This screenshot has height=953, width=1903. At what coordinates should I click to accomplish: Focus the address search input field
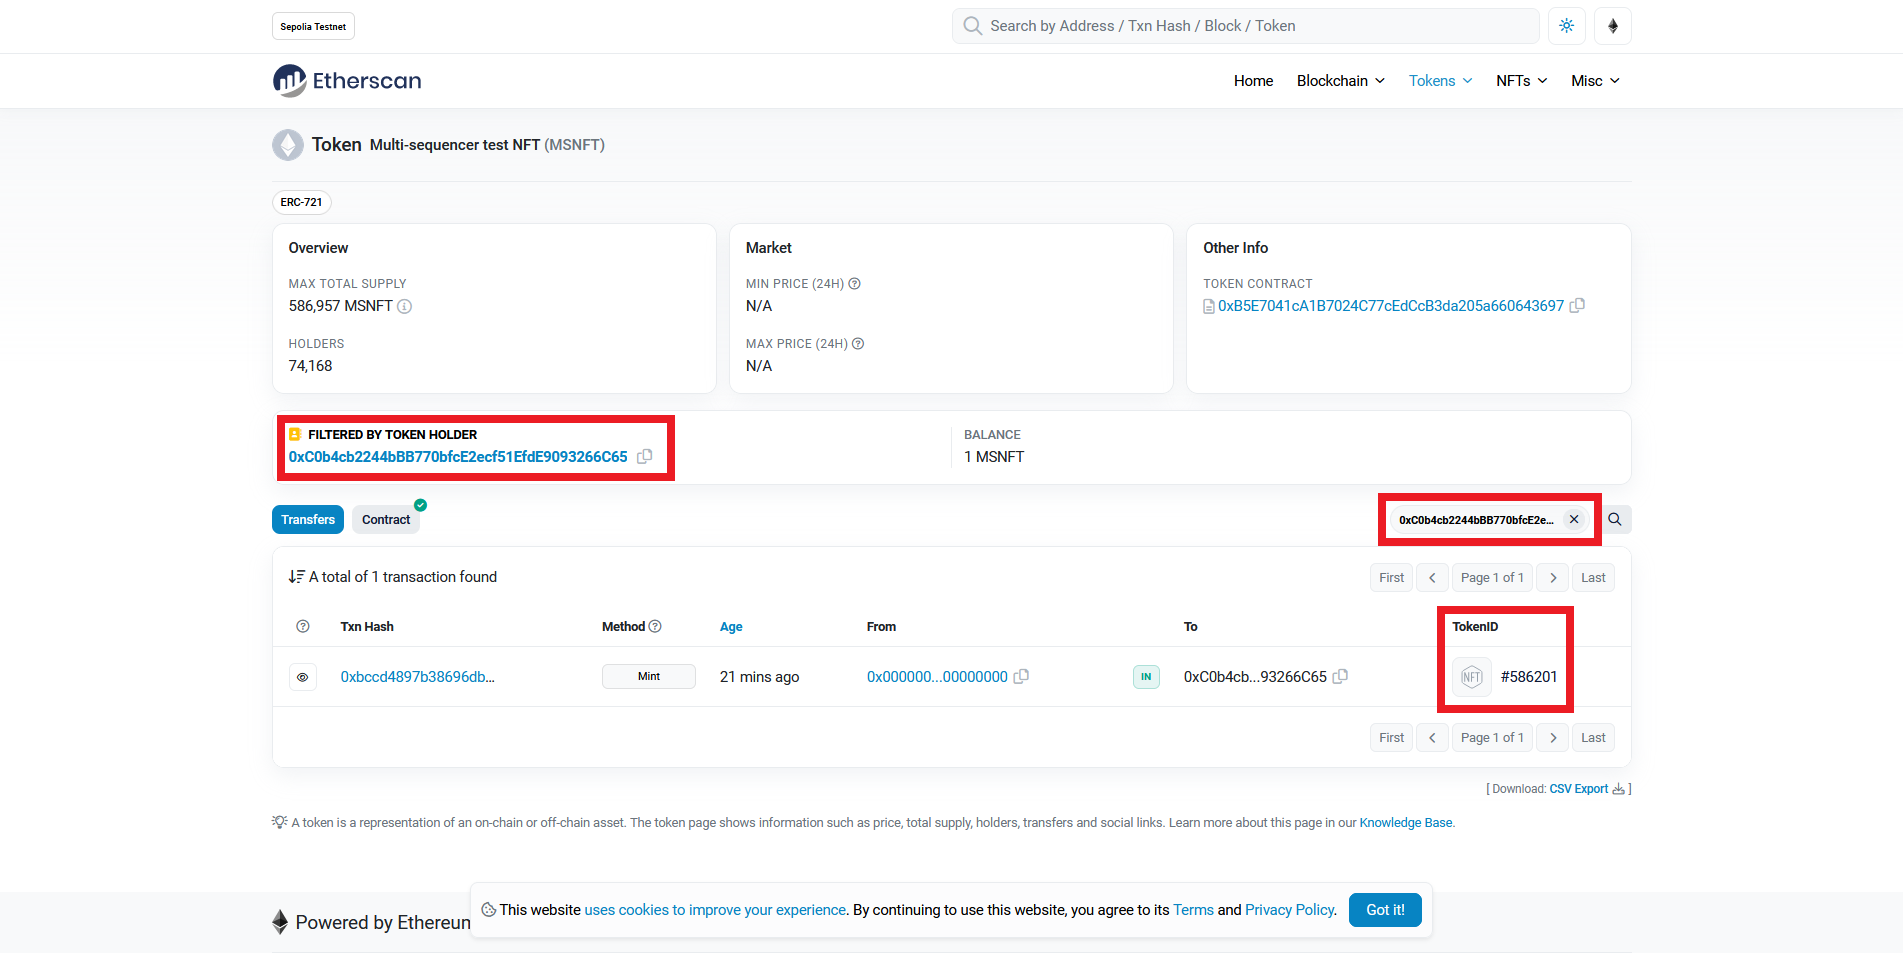[1250, 26]
